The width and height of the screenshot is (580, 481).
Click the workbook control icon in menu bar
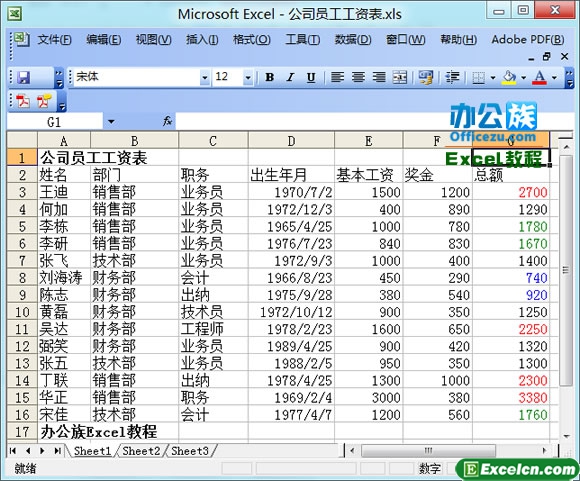pos(20,39)
